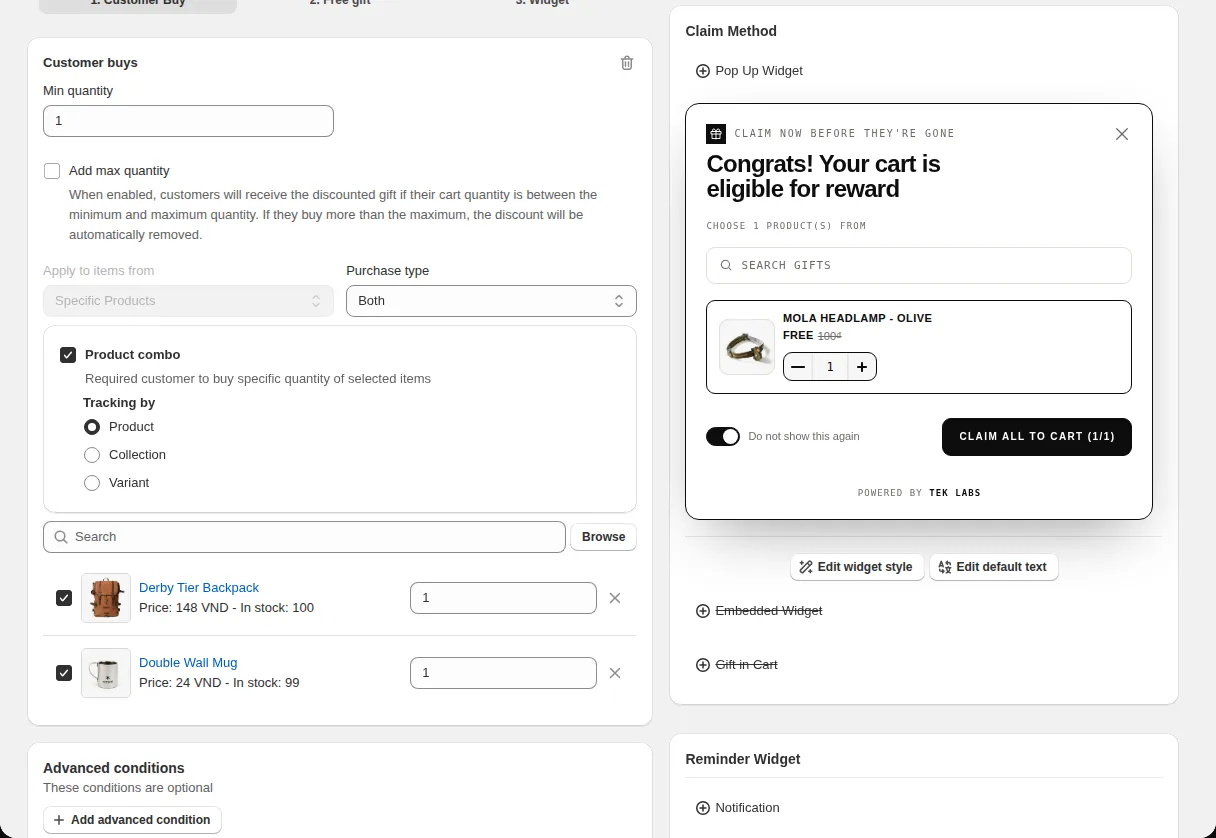Increase the Mola Headlamp quantity with plus
This screenshot has width=1216, height=838.
click(862, 367)
